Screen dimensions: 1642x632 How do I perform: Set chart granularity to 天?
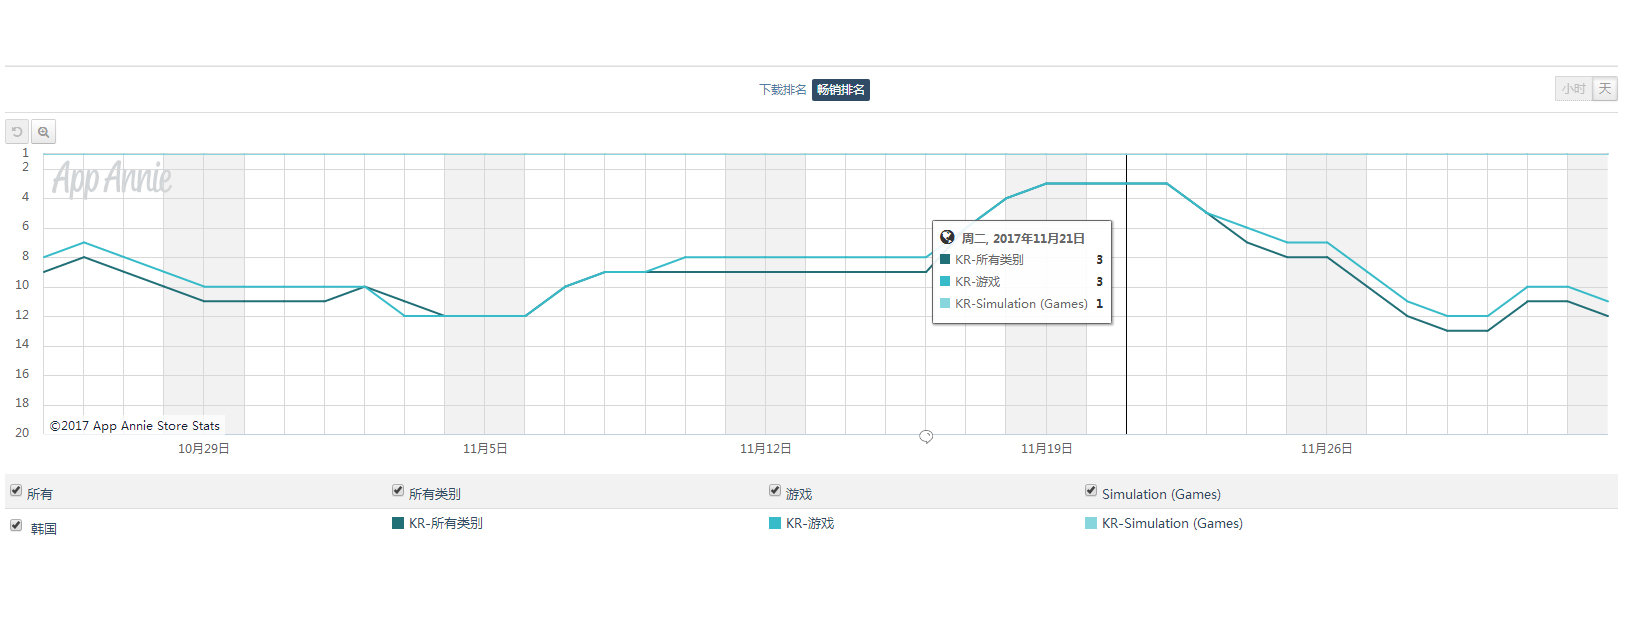tap(1604, 89)
